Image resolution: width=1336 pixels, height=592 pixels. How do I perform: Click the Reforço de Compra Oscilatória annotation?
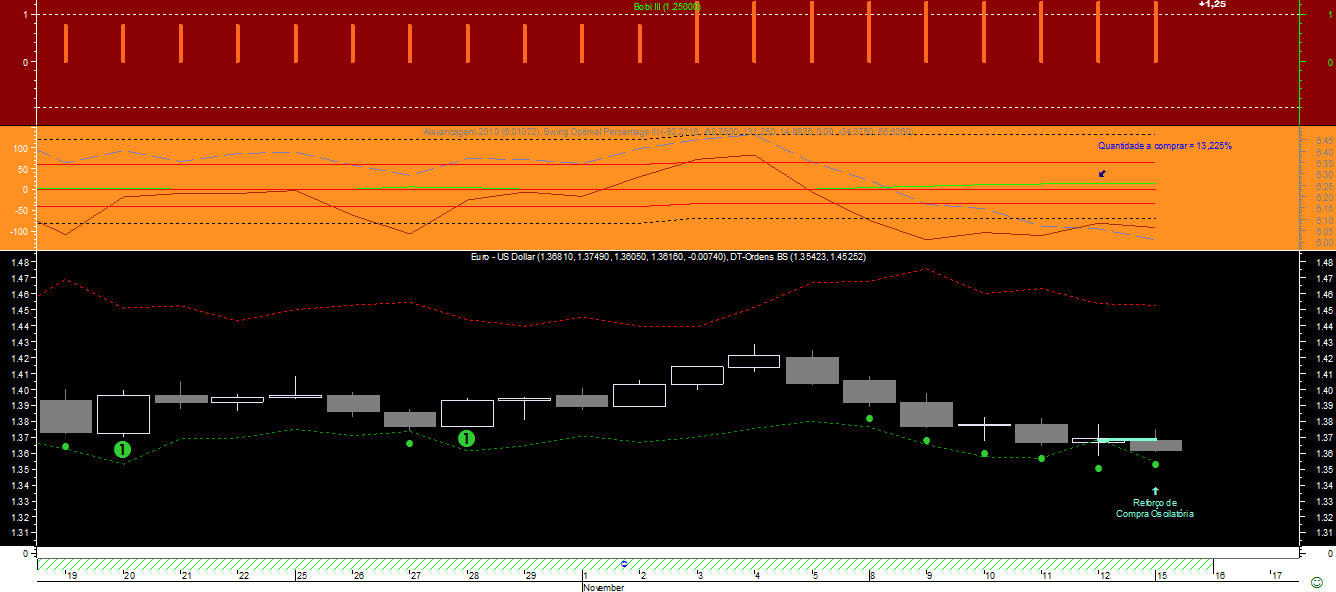coord(1155,508)
